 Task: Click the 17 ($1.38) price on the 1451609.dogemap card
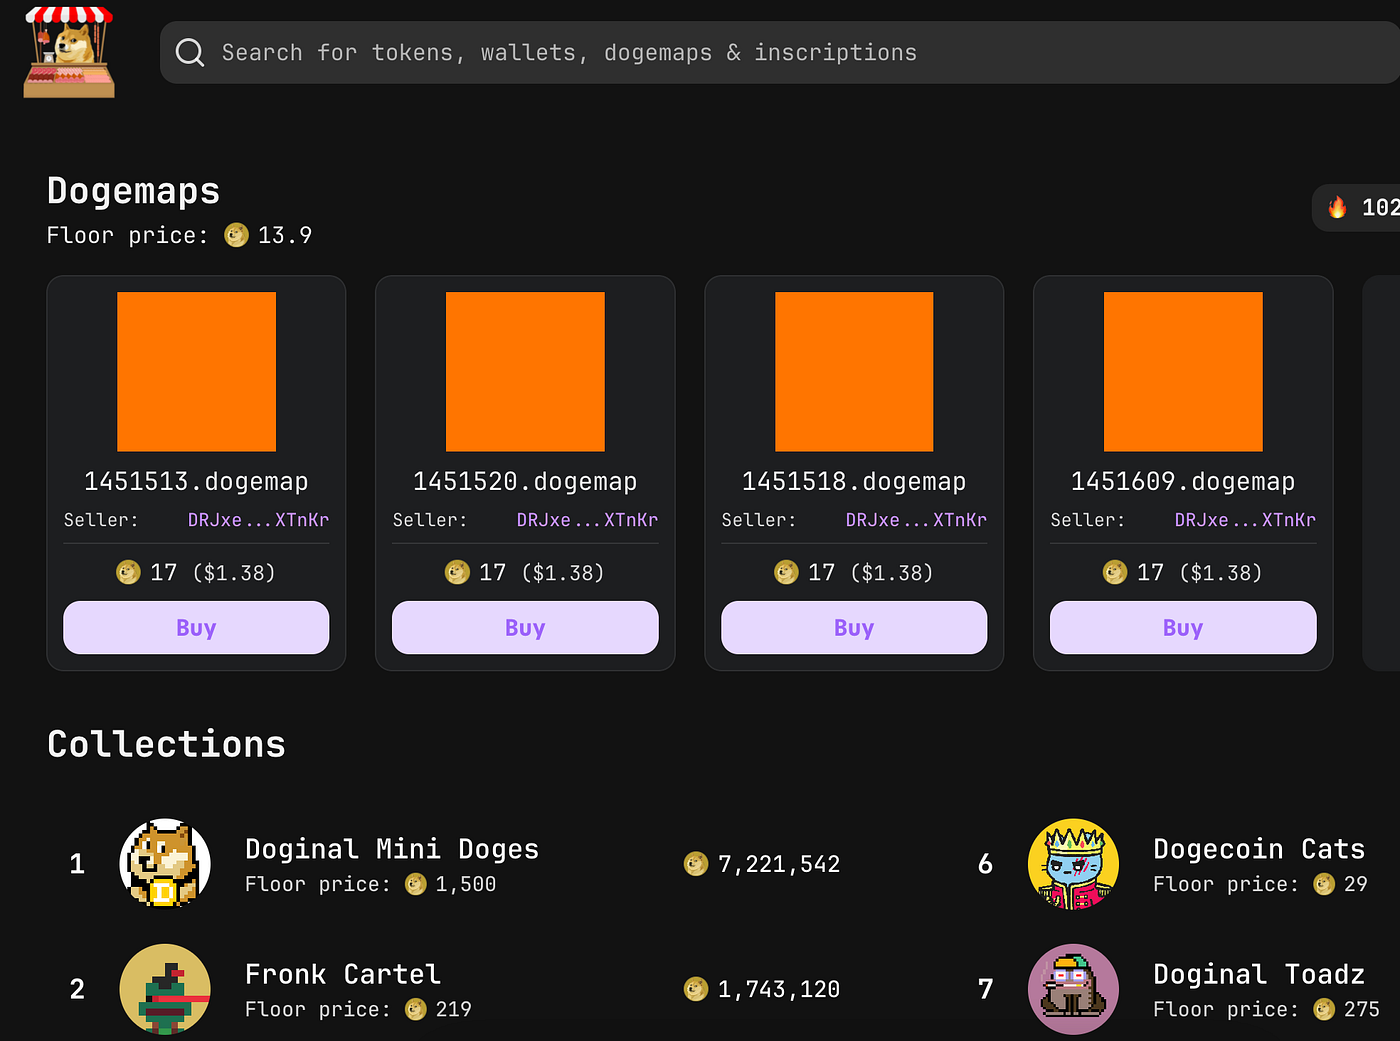pos(1199,573)
